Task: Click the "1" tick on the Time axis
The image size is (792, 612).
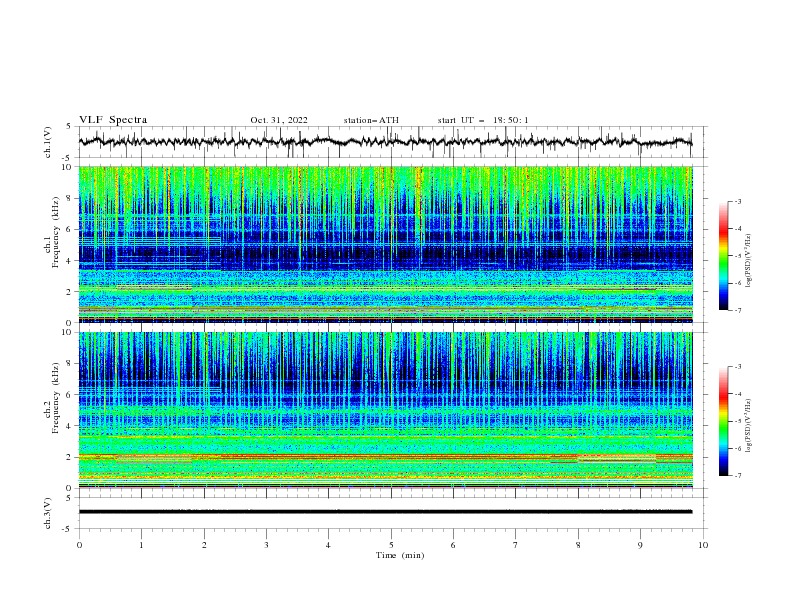Action: pos(141,545)
